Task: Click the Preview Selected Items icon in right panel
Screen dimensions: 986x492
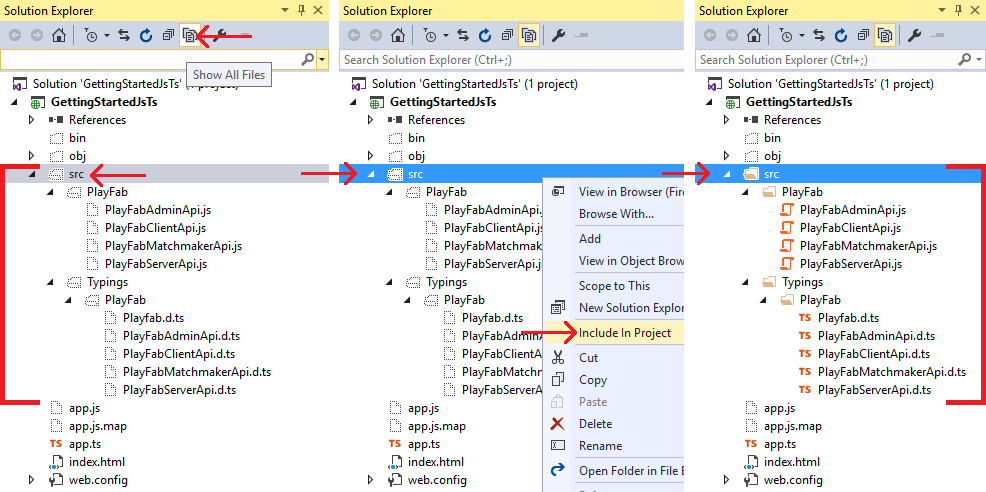Action: coord(939,36)
